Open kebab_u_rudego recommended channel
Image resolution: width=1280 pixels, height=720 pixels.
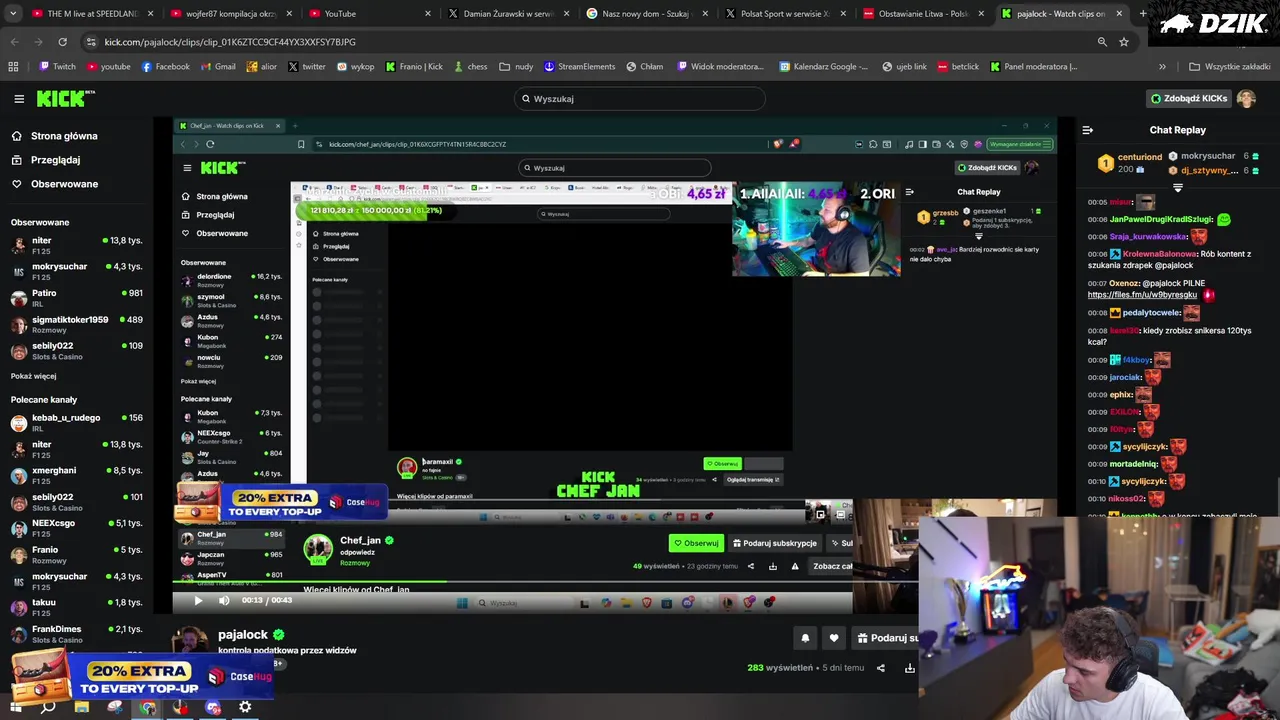77,423
